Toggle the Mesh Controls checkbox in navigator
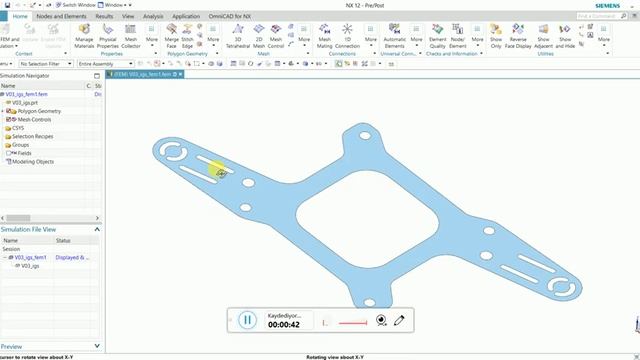 pyautogui.click(x=8, y=120)
